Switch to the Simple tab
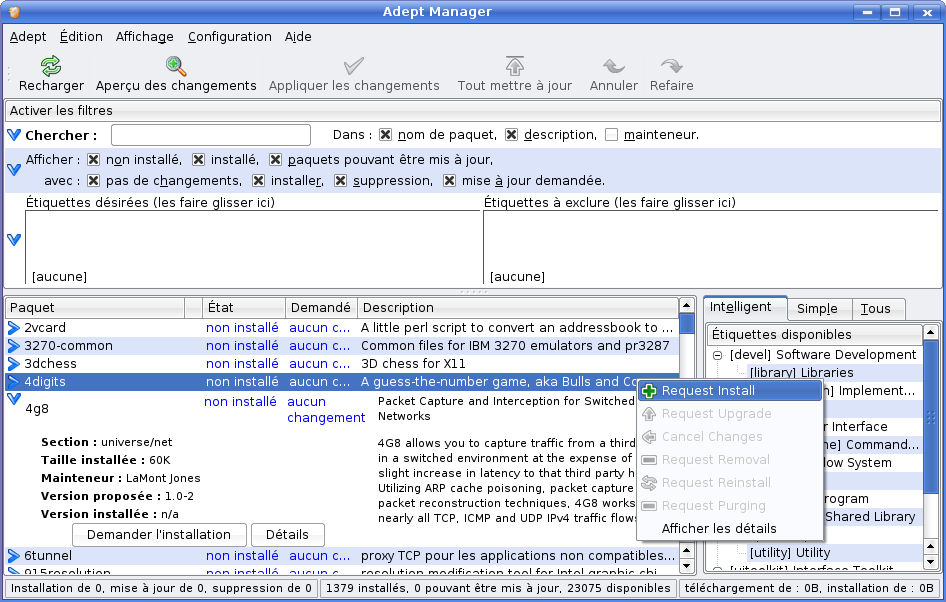Viewport: 946px width, 602px height. (817, 309)
